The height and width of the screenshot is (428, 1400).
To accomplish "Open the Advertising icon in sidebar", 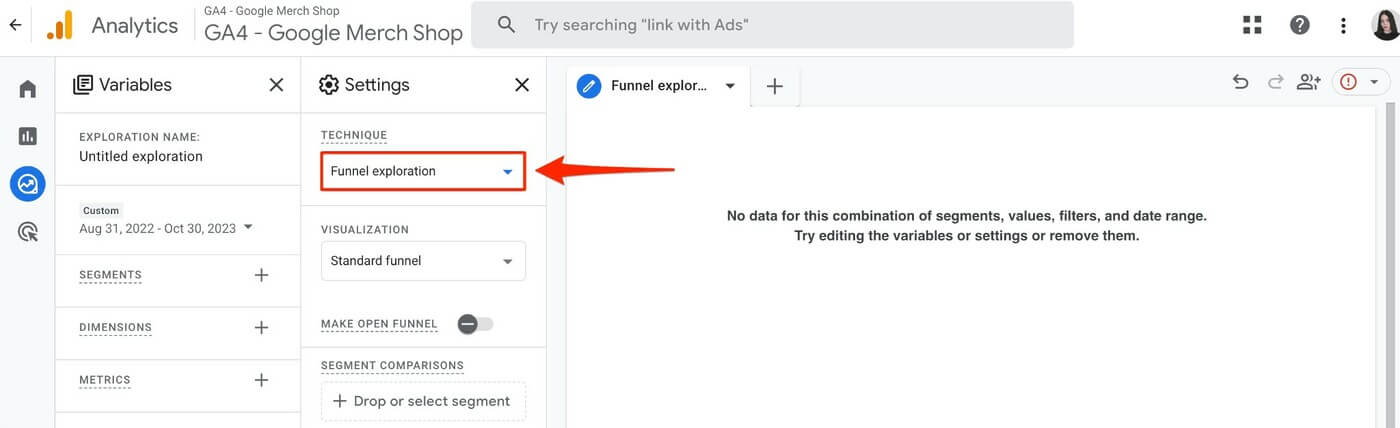I will point(28,232).
